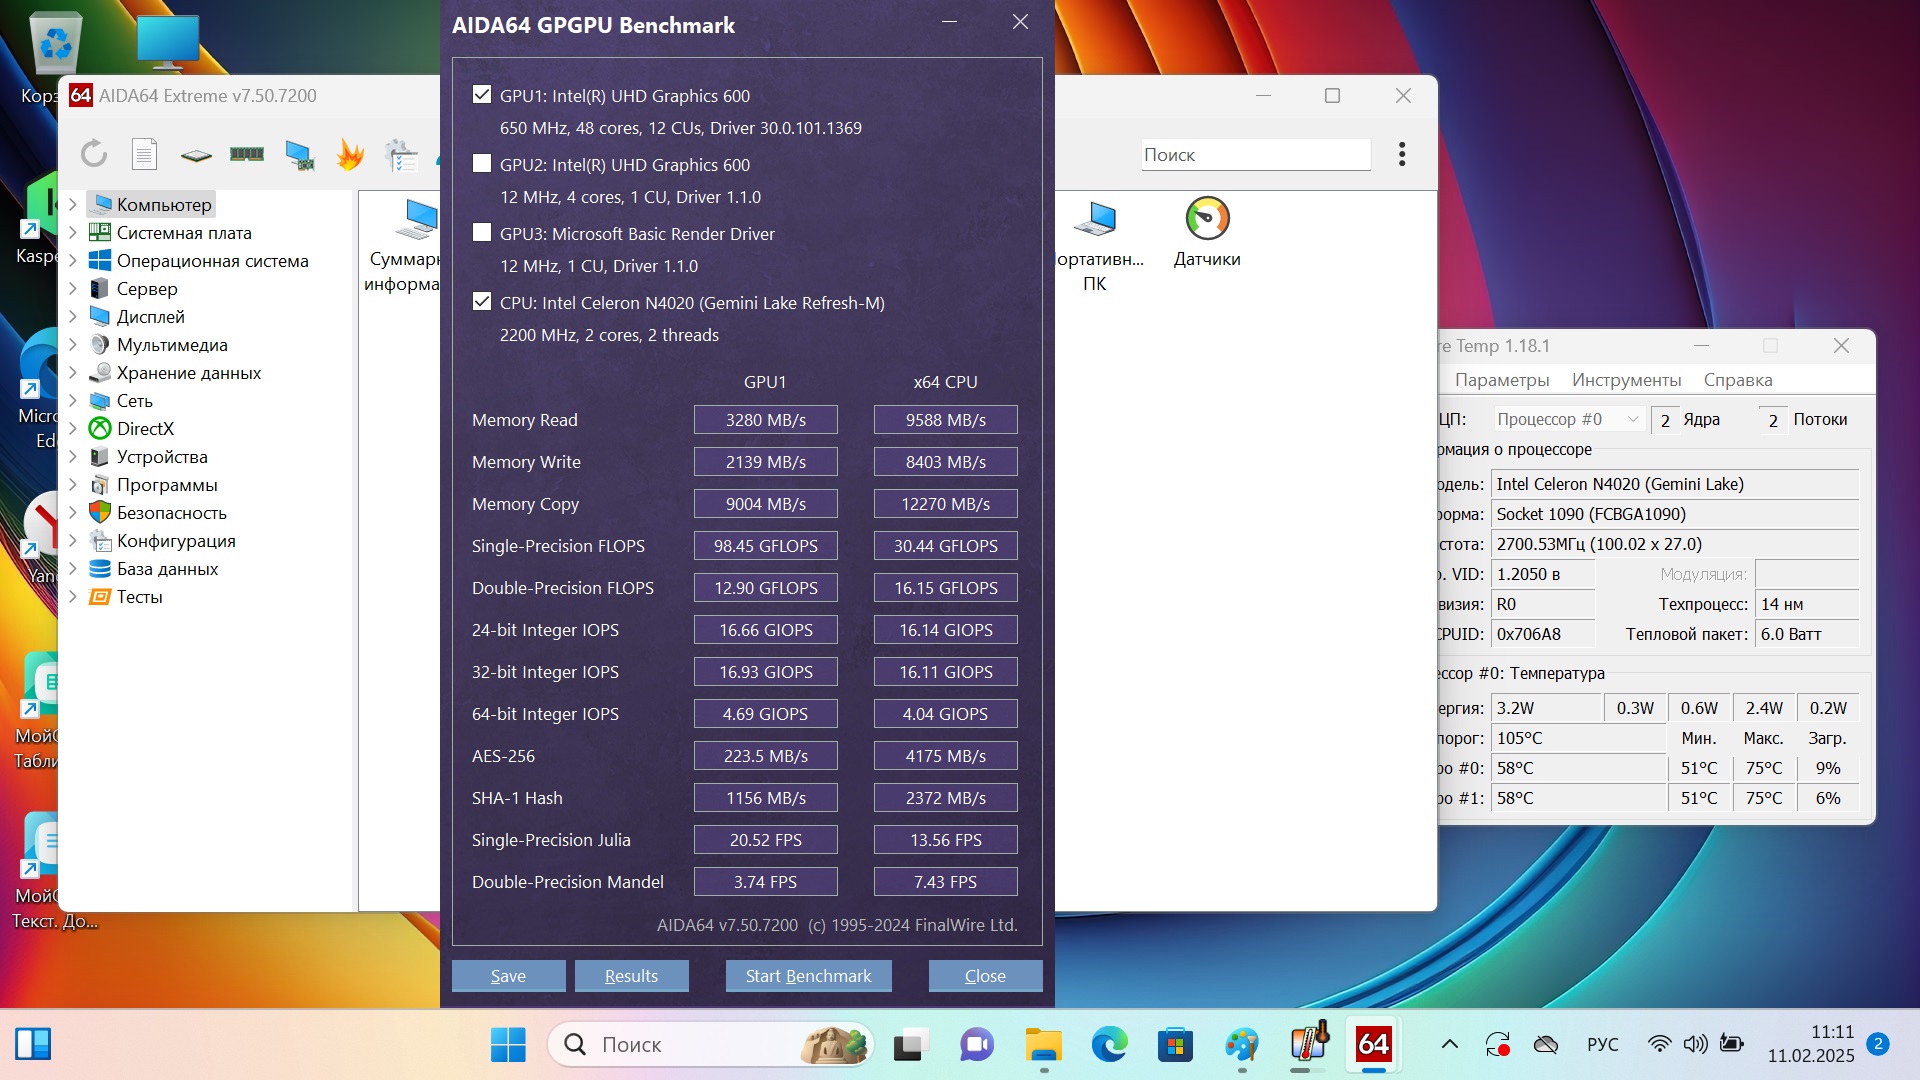Select Дисплей in the tree

(151, 316)
